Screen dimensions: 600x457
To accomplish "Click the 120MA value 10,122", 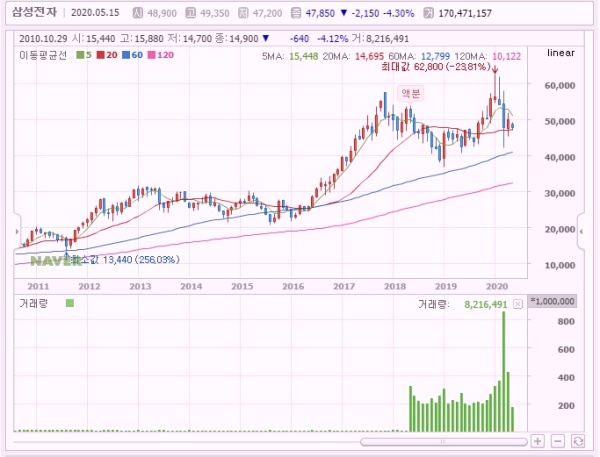I will (x=506, y=57).
